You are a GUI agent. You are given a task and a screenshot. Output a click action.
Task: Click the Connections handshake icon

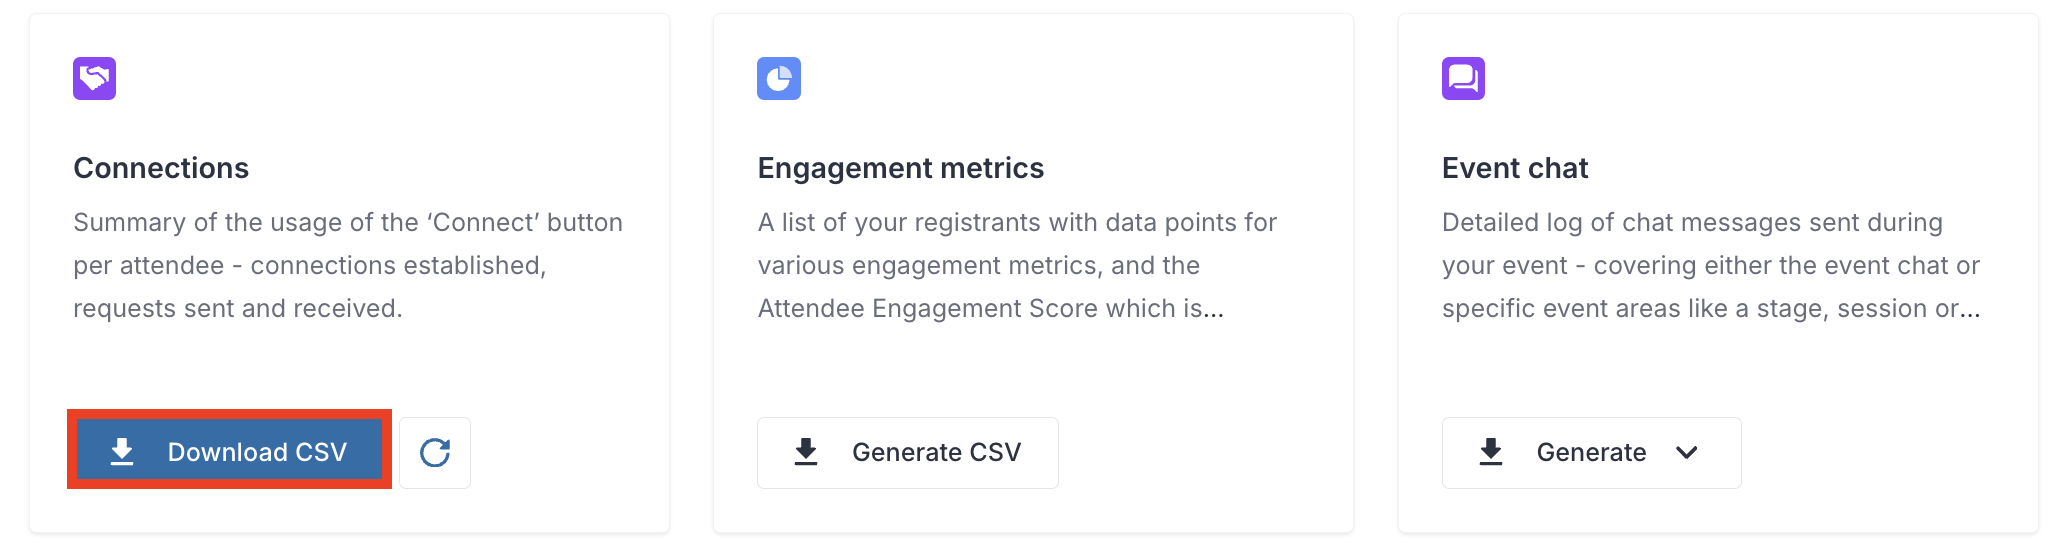click(x=94, y=78)
